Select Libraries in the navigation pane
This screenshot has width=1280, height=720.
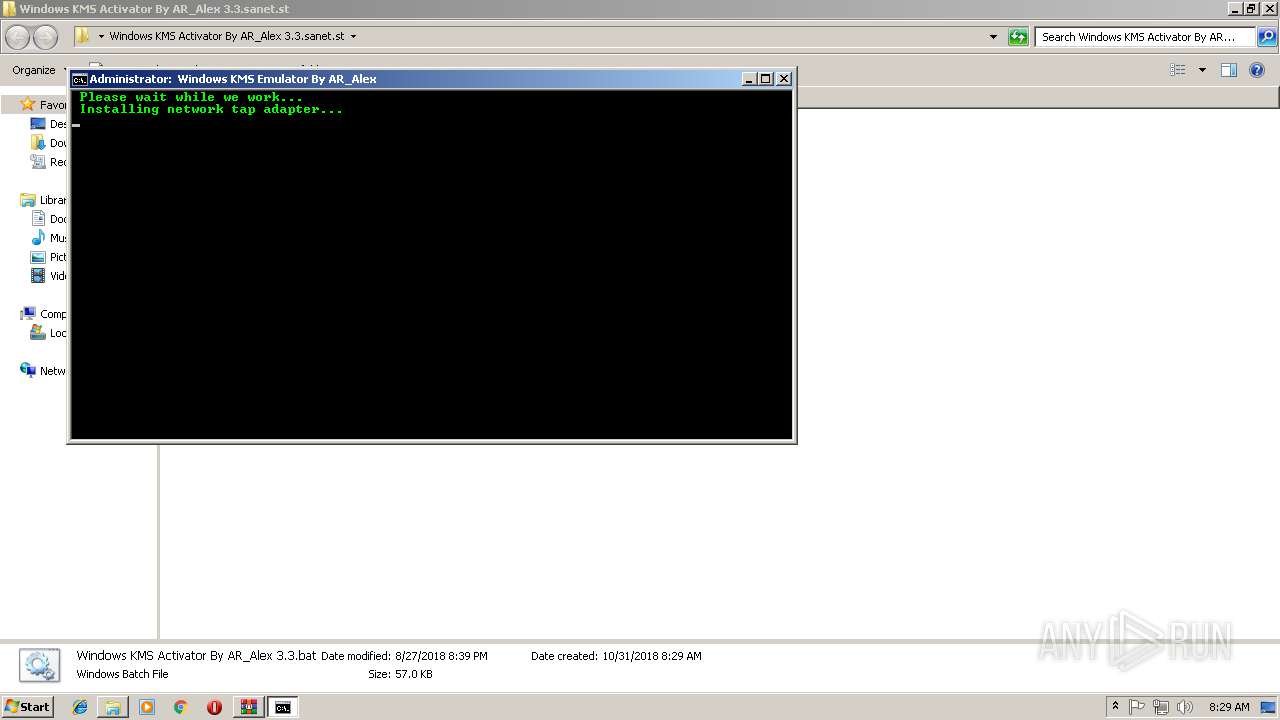pos(43,200)
